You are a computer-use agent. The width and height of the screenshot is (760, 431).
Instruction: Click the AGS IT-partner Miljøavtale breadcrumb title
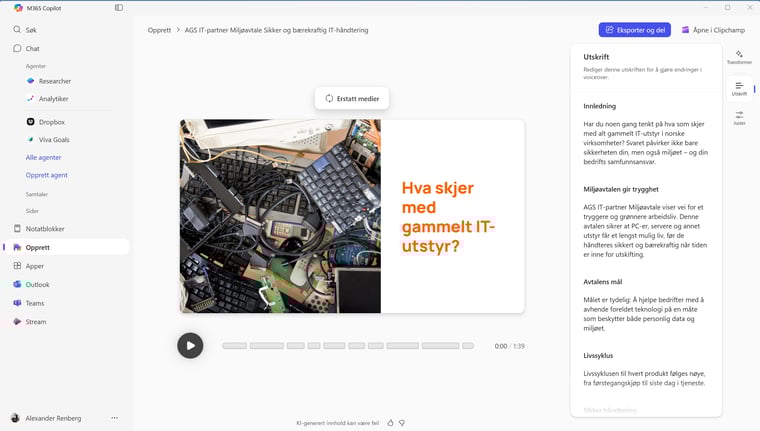pos(276,30)
